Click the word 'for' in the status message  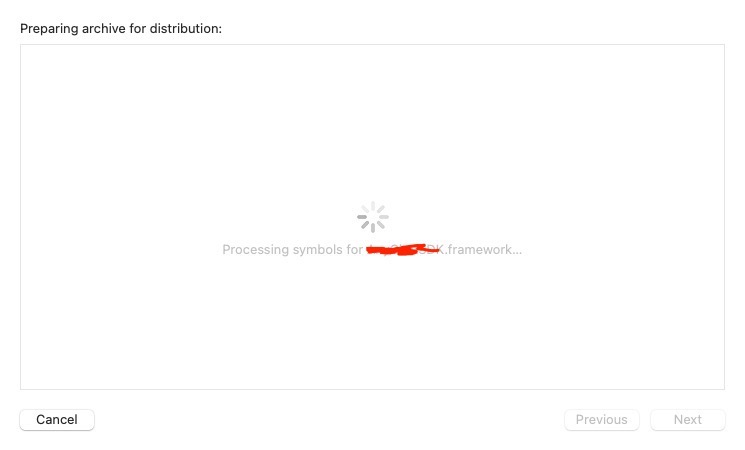click(x=354, y=250)
